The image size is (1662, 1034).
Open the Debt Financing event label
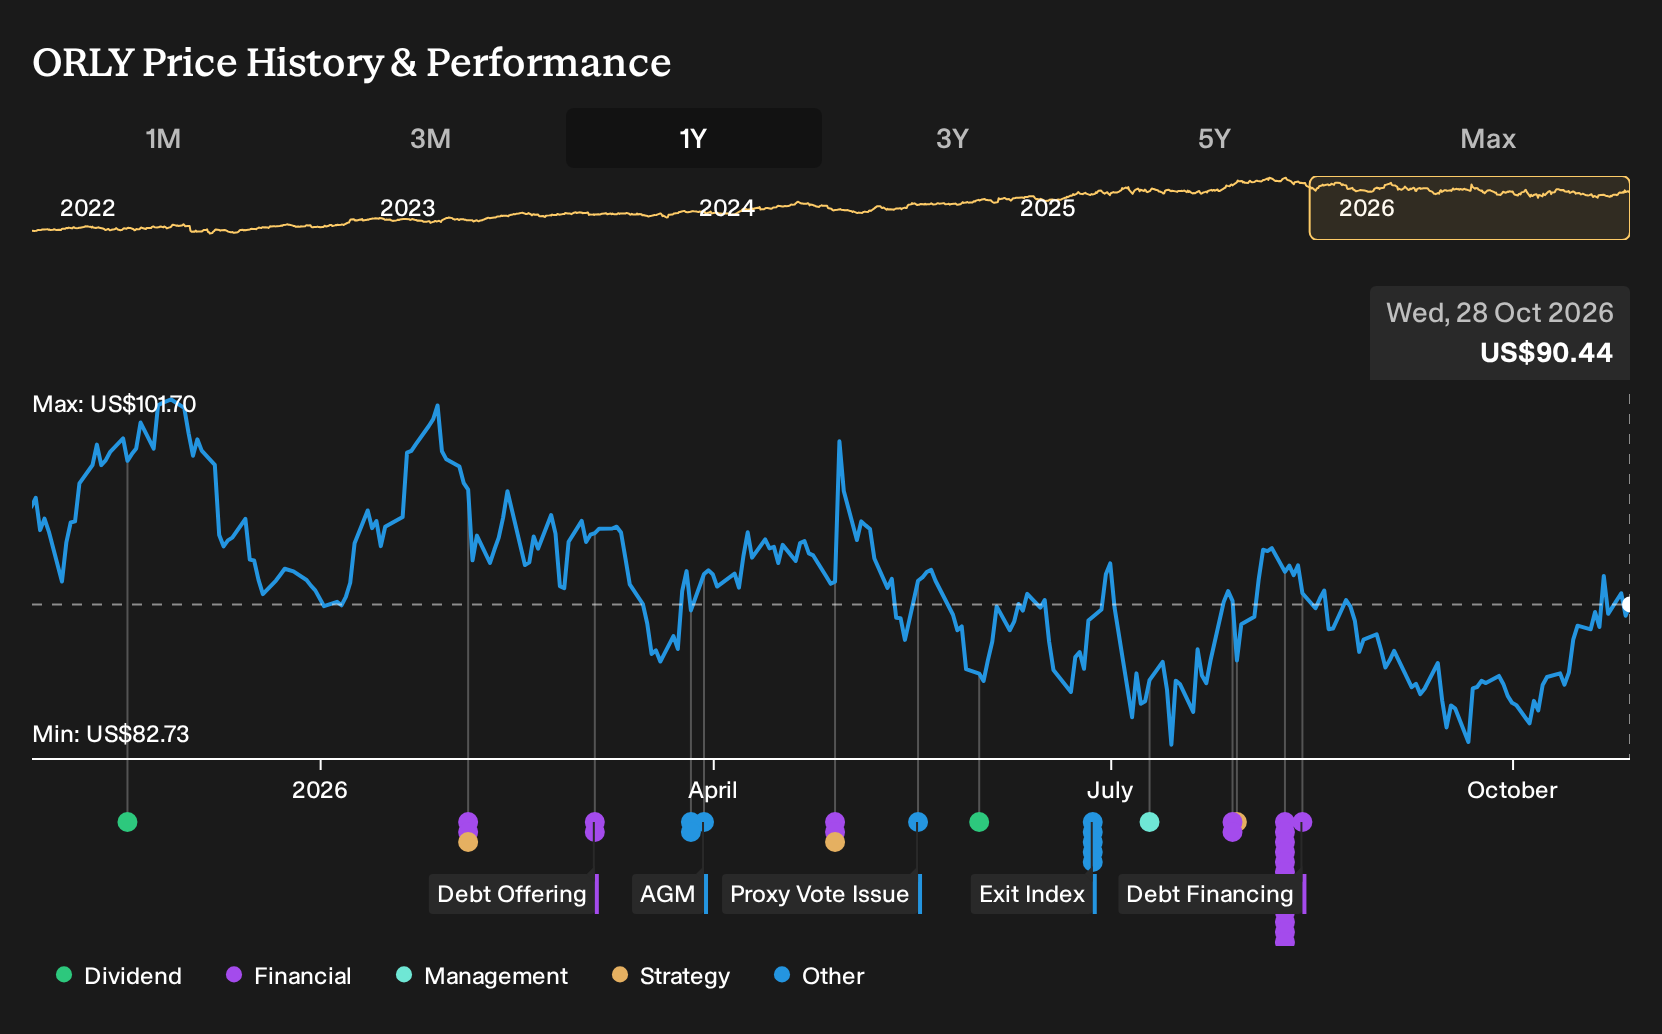click(x=1211, y=894)
